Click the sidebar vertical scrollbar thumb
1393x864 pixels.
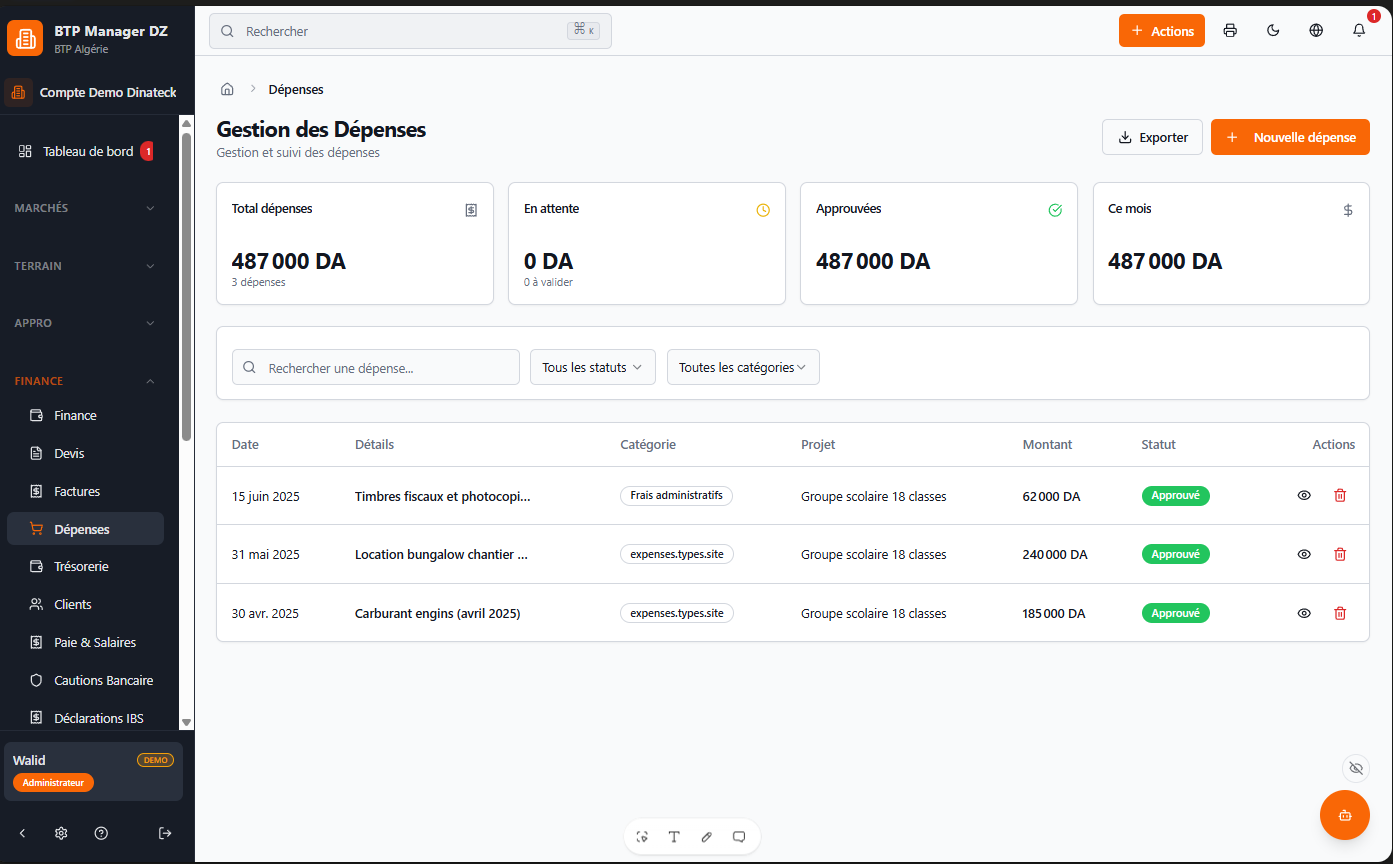pos(186,287)
